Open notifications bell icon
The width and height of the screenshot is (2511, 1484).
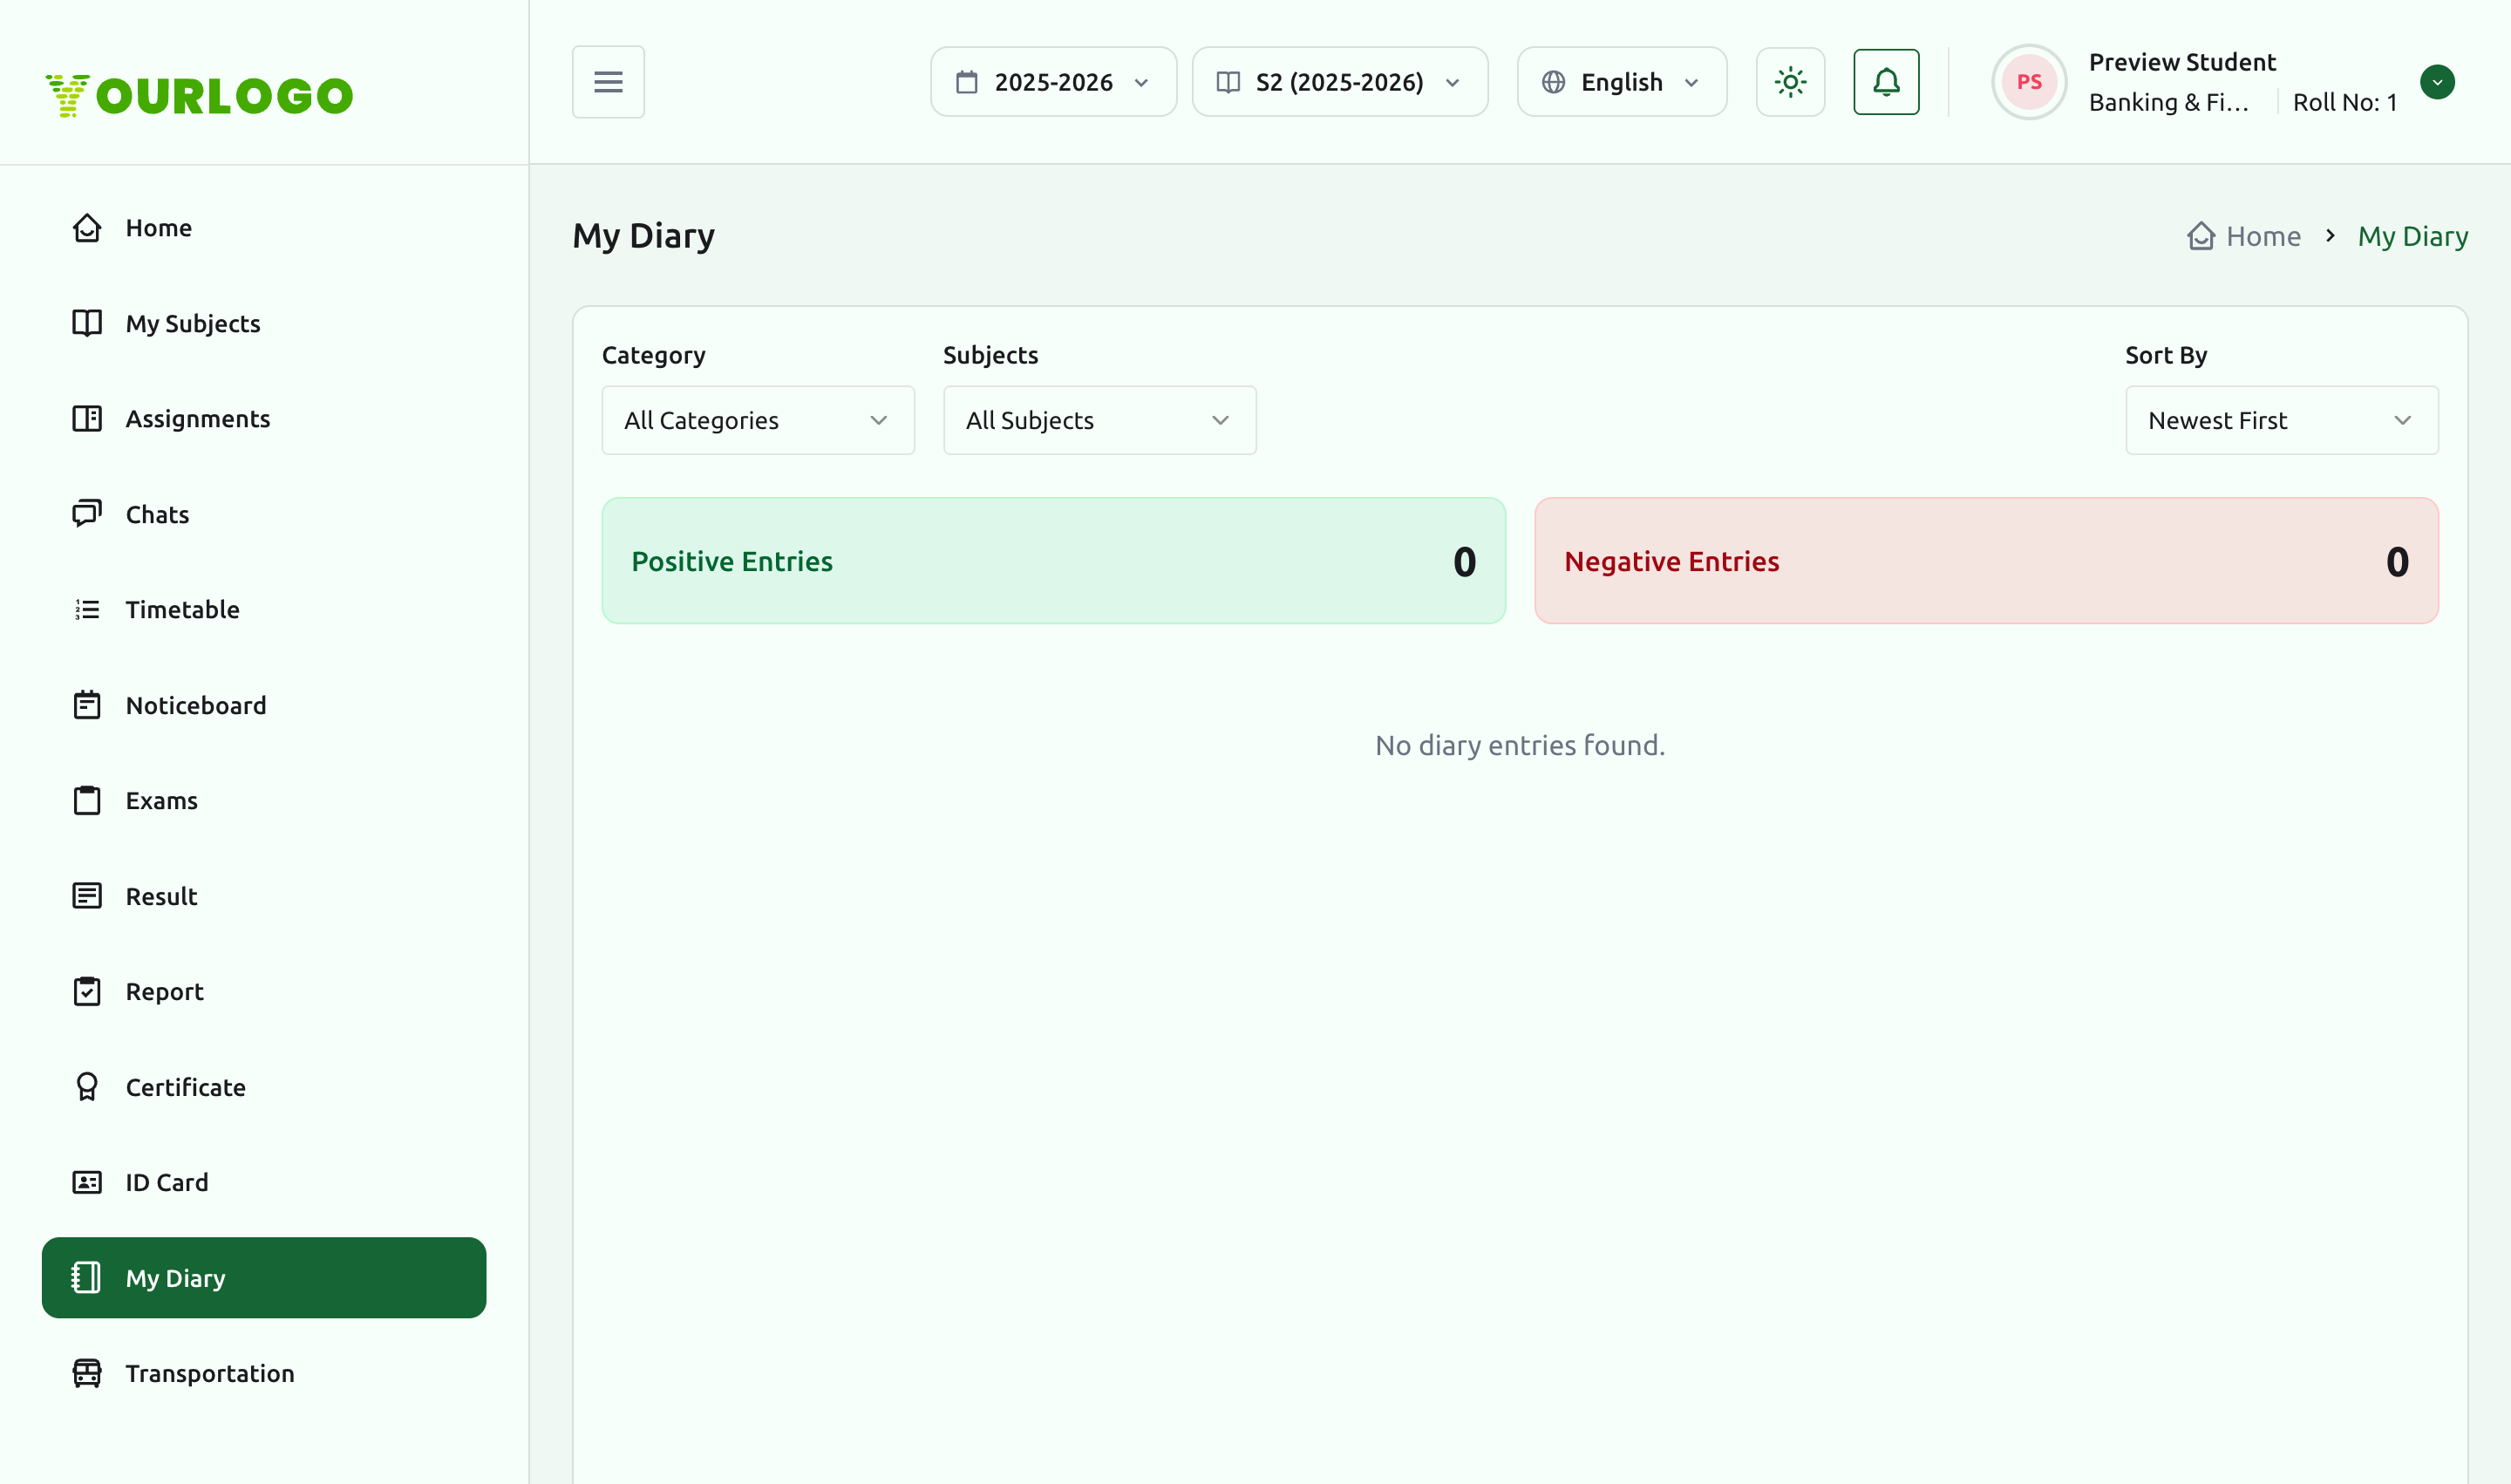click(1886, 82)
